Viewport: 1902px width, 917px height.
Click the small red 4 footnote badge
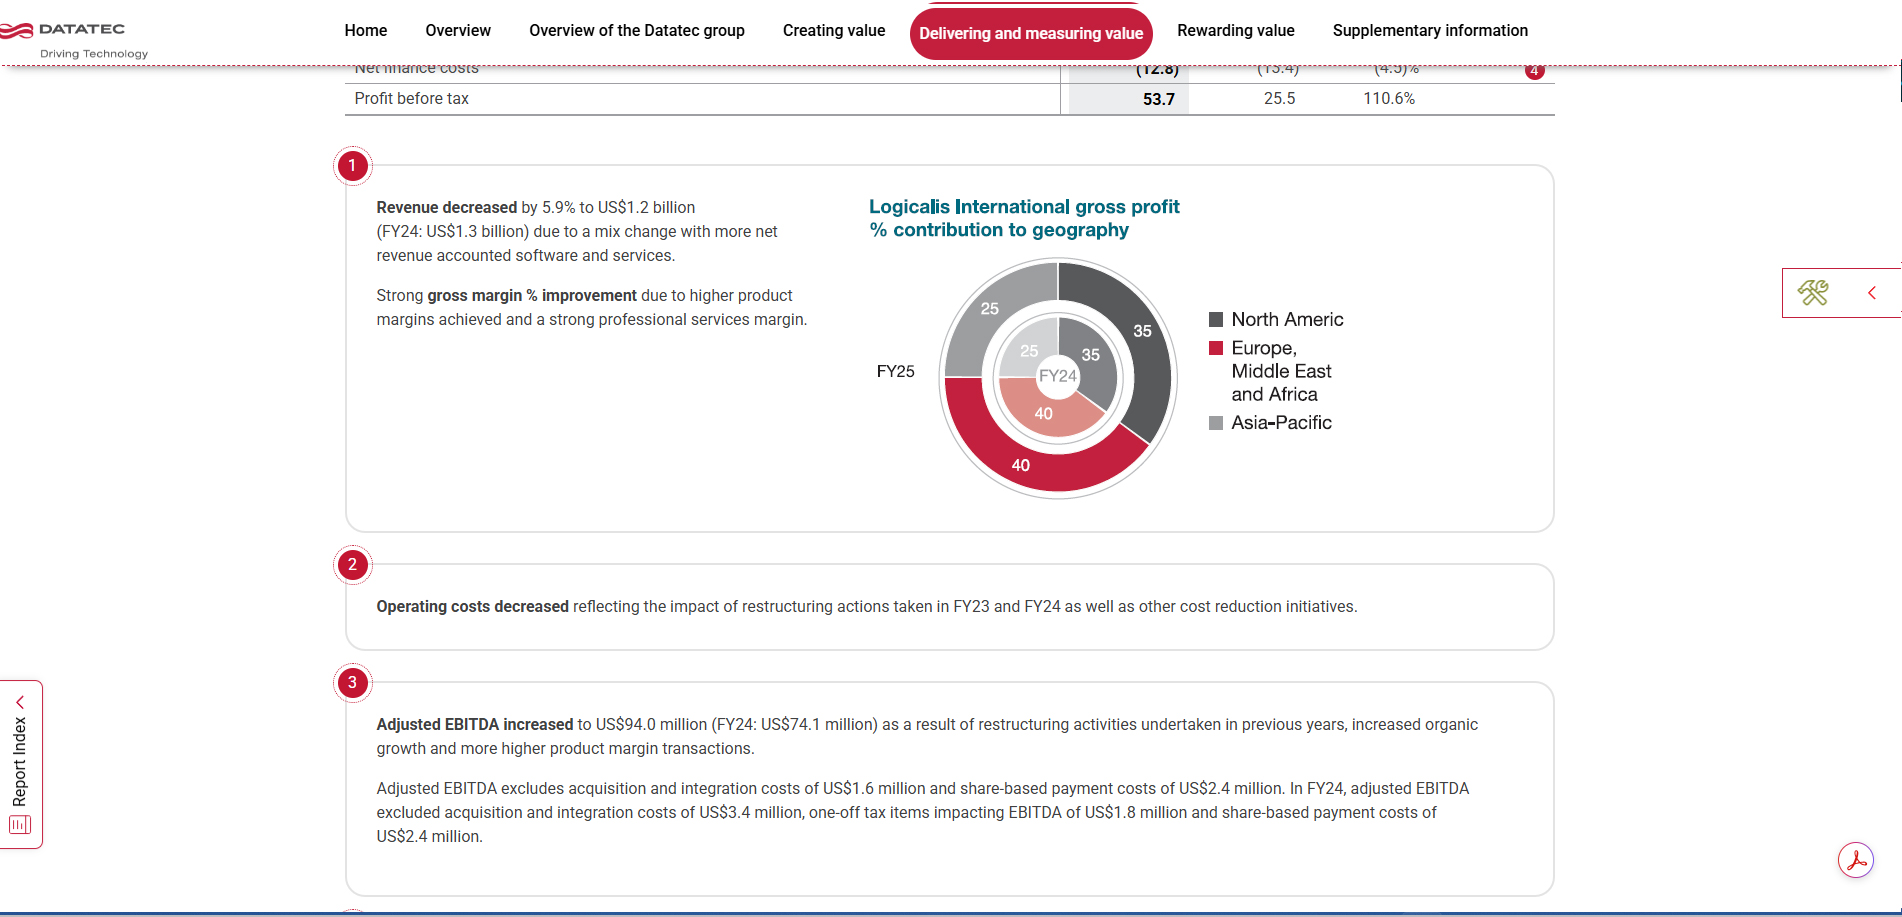click(x=1534, y=71)
